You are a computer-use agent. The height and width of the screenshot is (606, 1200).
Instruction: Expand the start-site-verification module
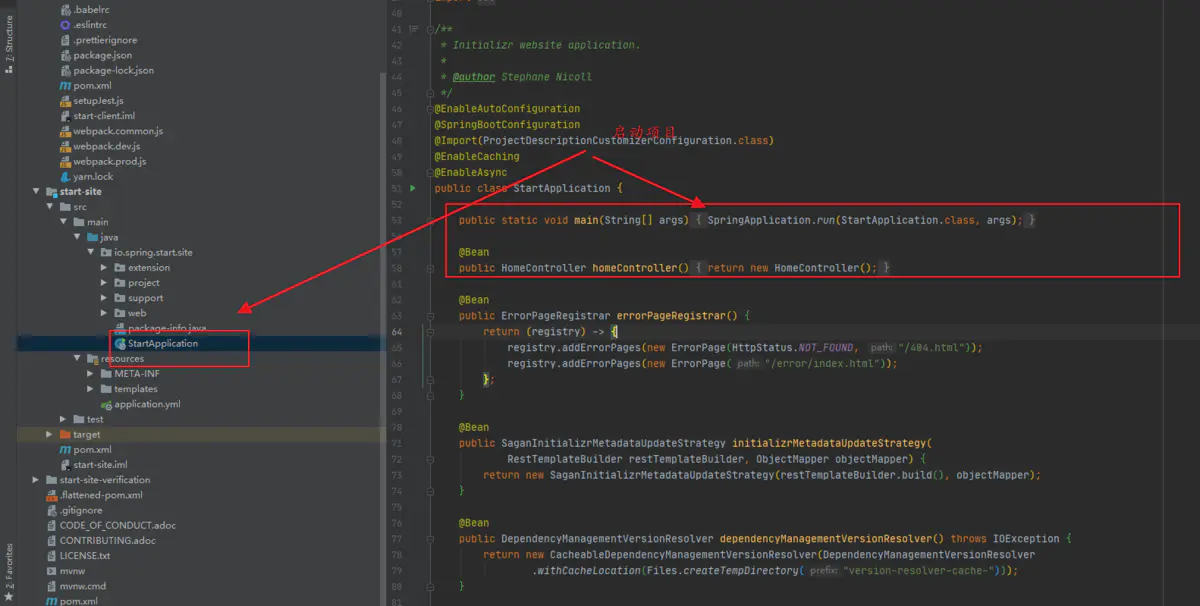(x=37, y=480)
